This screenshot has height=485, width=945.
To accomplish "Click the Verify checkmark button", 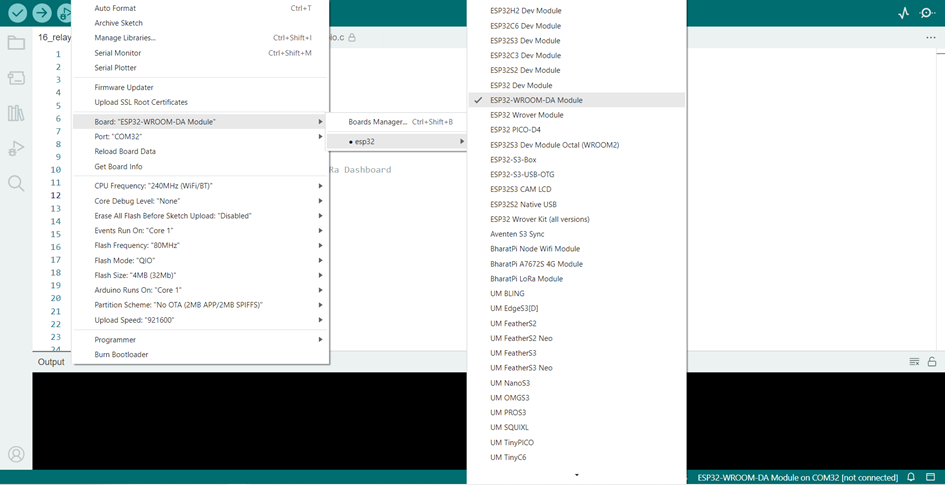I will 17,12.
